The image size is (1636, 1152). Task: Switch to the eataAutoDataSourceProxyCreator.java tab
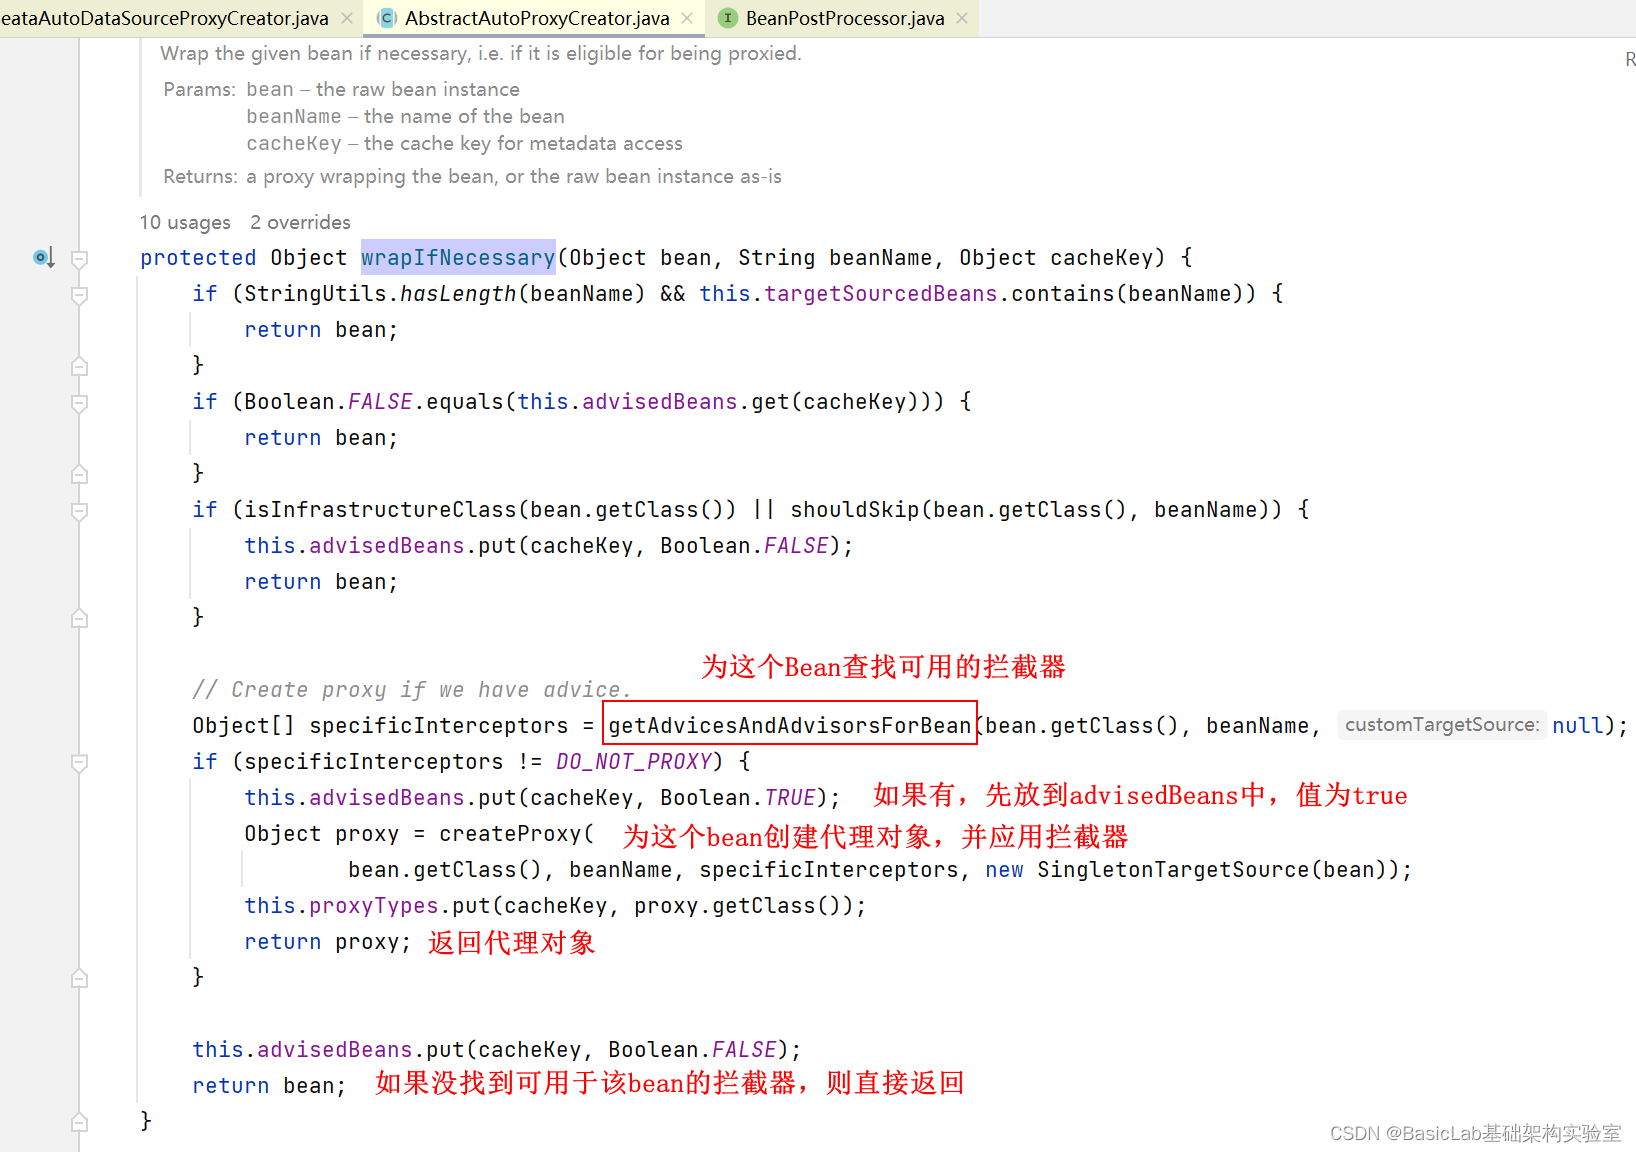[x=164, y=18]
